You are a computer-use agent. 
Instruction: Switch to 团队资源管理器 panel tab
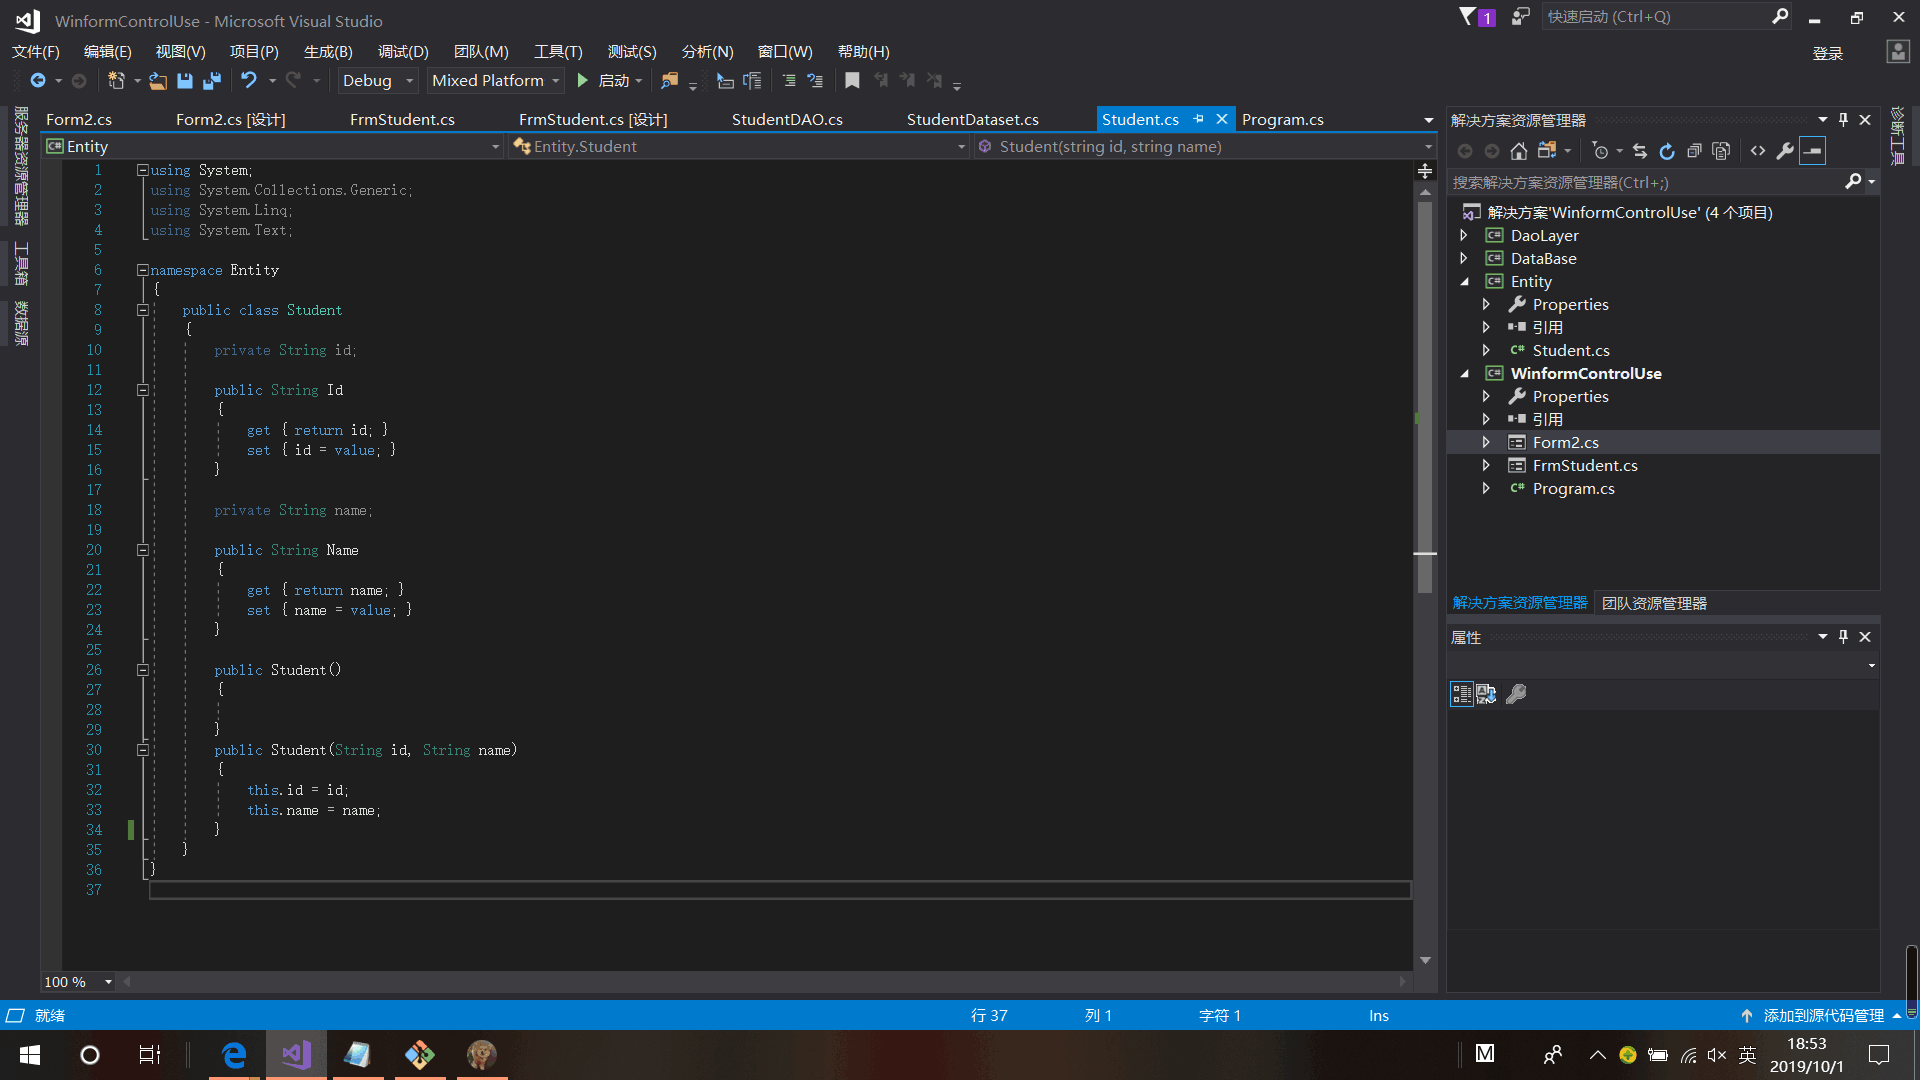1654,603
